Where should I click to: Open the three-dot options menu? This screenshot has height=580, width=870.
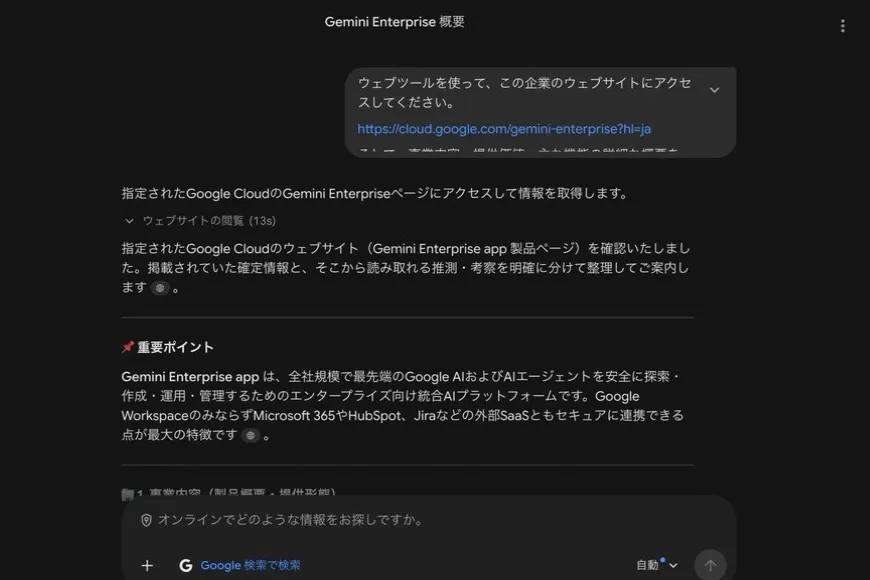pos(842,26)
